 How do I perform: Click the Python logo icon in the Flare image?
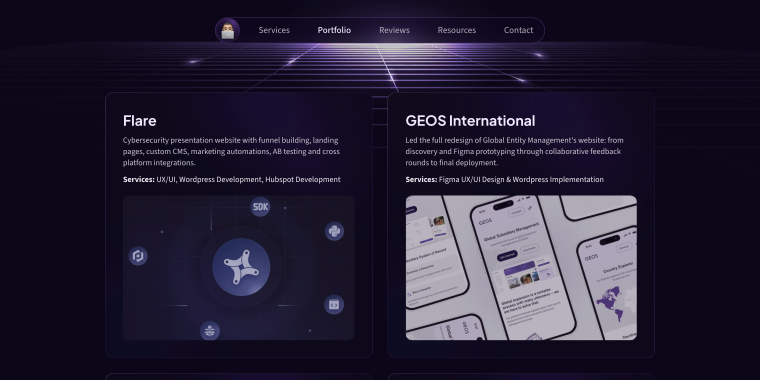click(x=334, y=231)
